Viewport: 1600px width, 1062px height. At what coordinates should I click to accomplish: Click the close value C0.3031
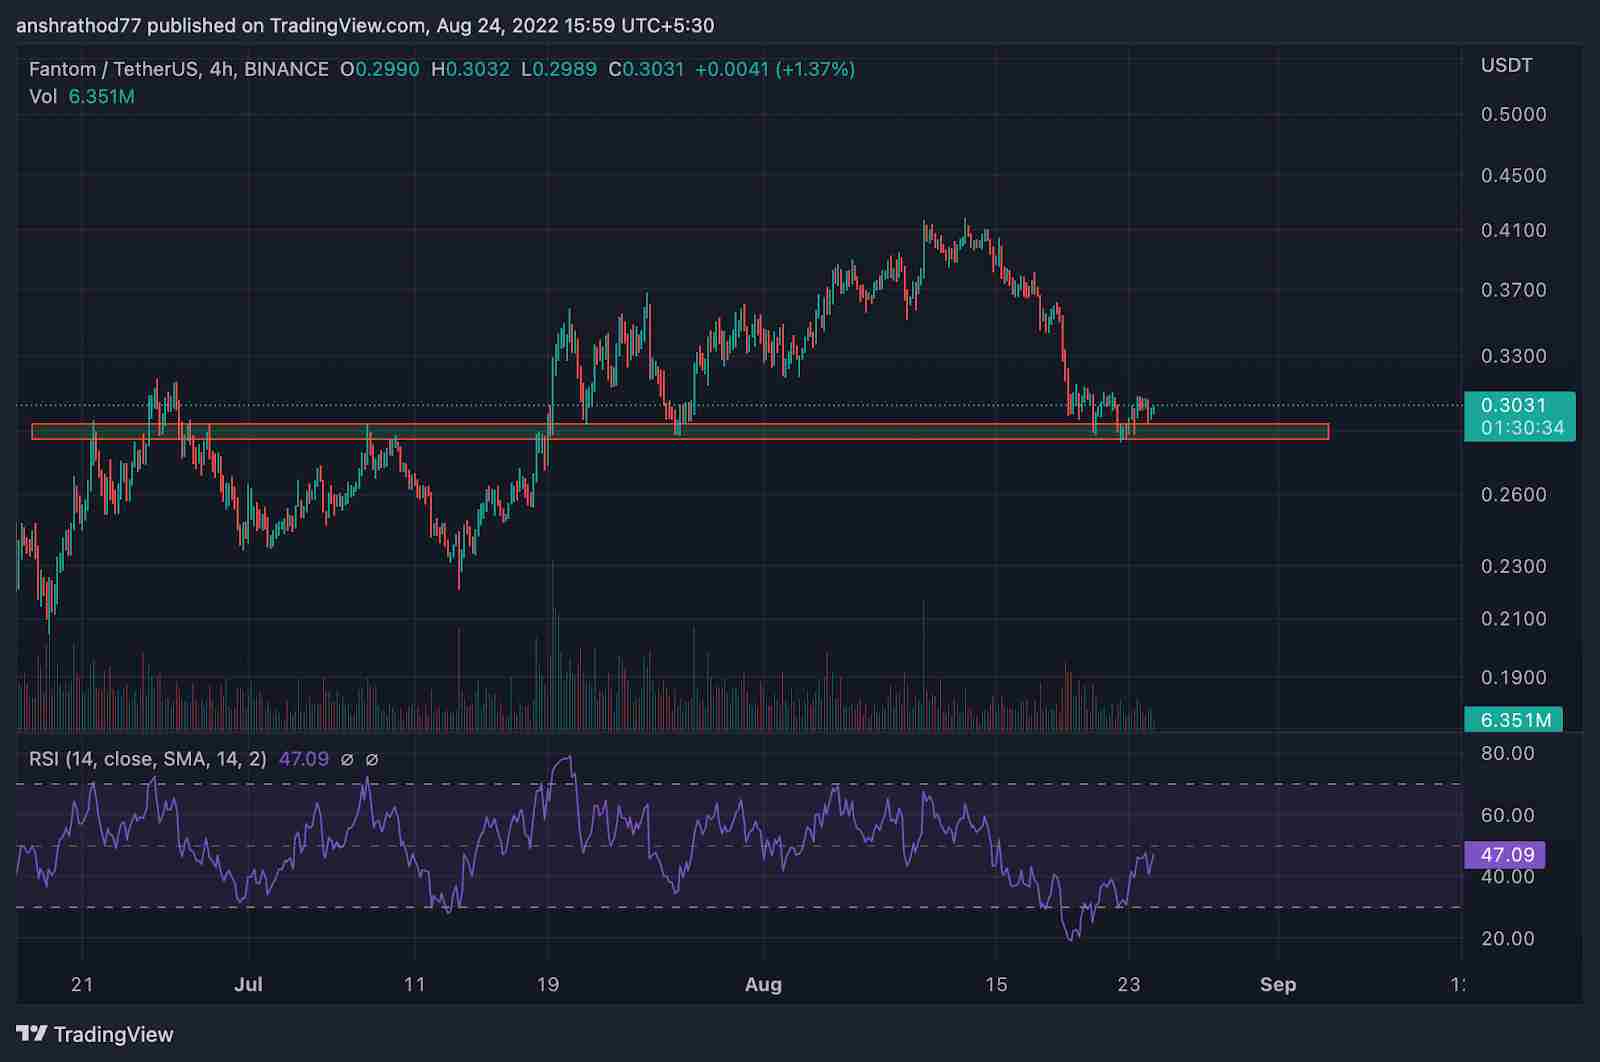point(646,69)
